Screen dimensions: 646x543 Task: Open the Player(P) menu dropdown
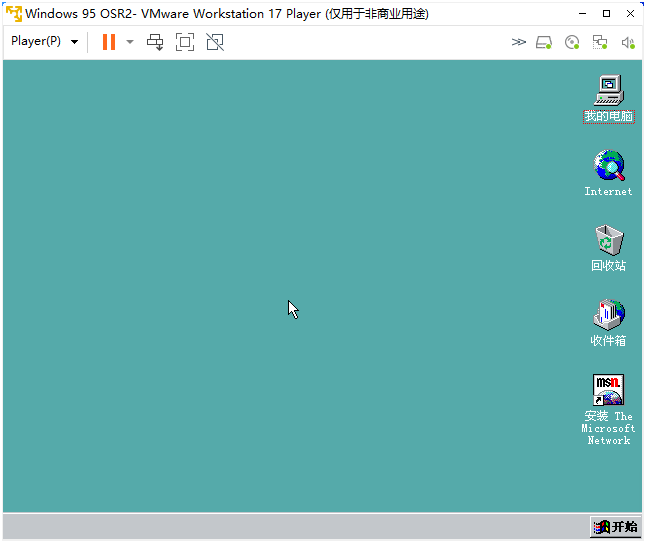[x=44, y=42]
